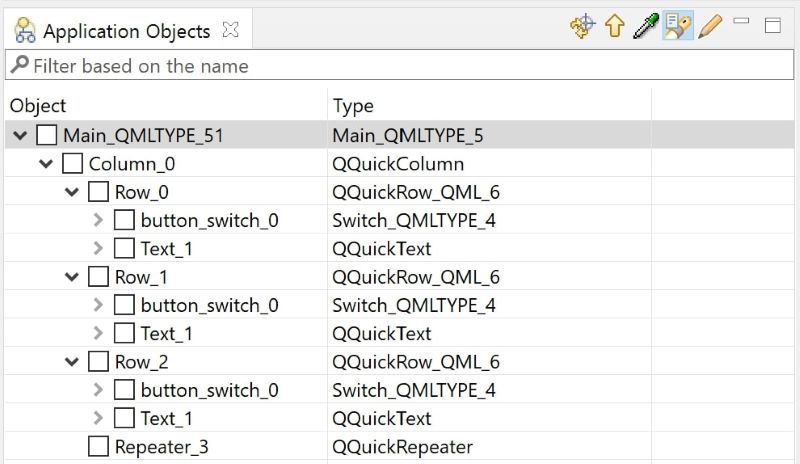Click the Filter based on the name field
This screenshot has width=800, height=464.
coord(399,65)
